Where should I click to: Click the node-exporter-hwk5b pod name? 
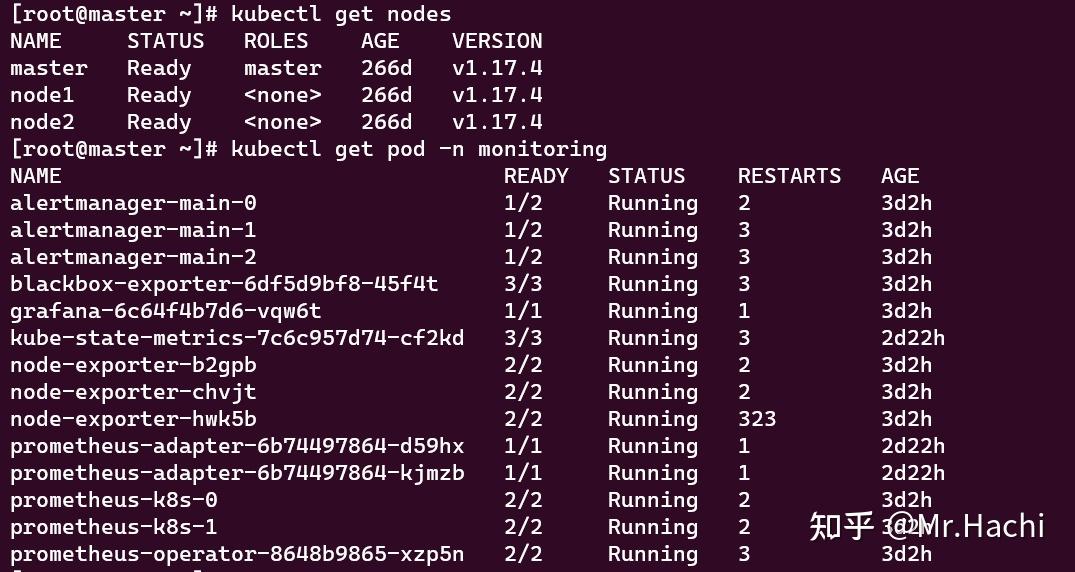(x=133, y=419)
